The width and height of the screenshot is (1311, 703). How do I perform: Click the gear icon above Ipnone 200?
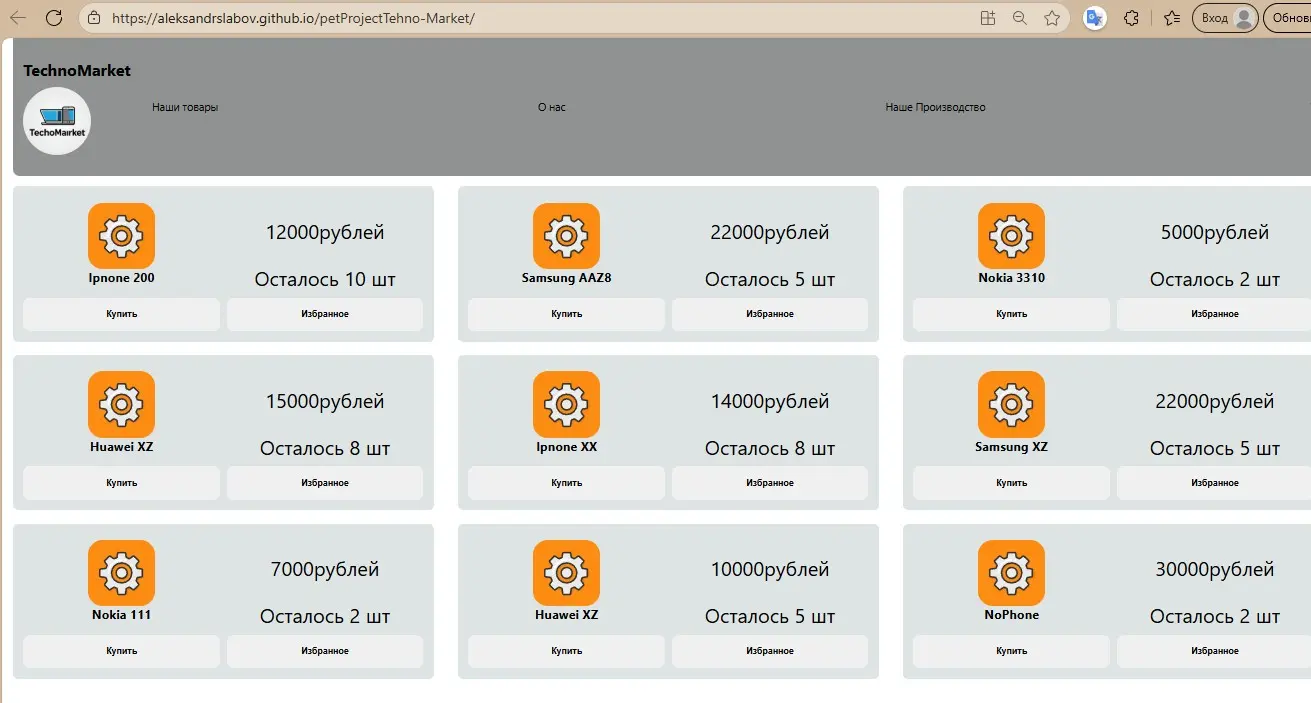click(121, 236)
